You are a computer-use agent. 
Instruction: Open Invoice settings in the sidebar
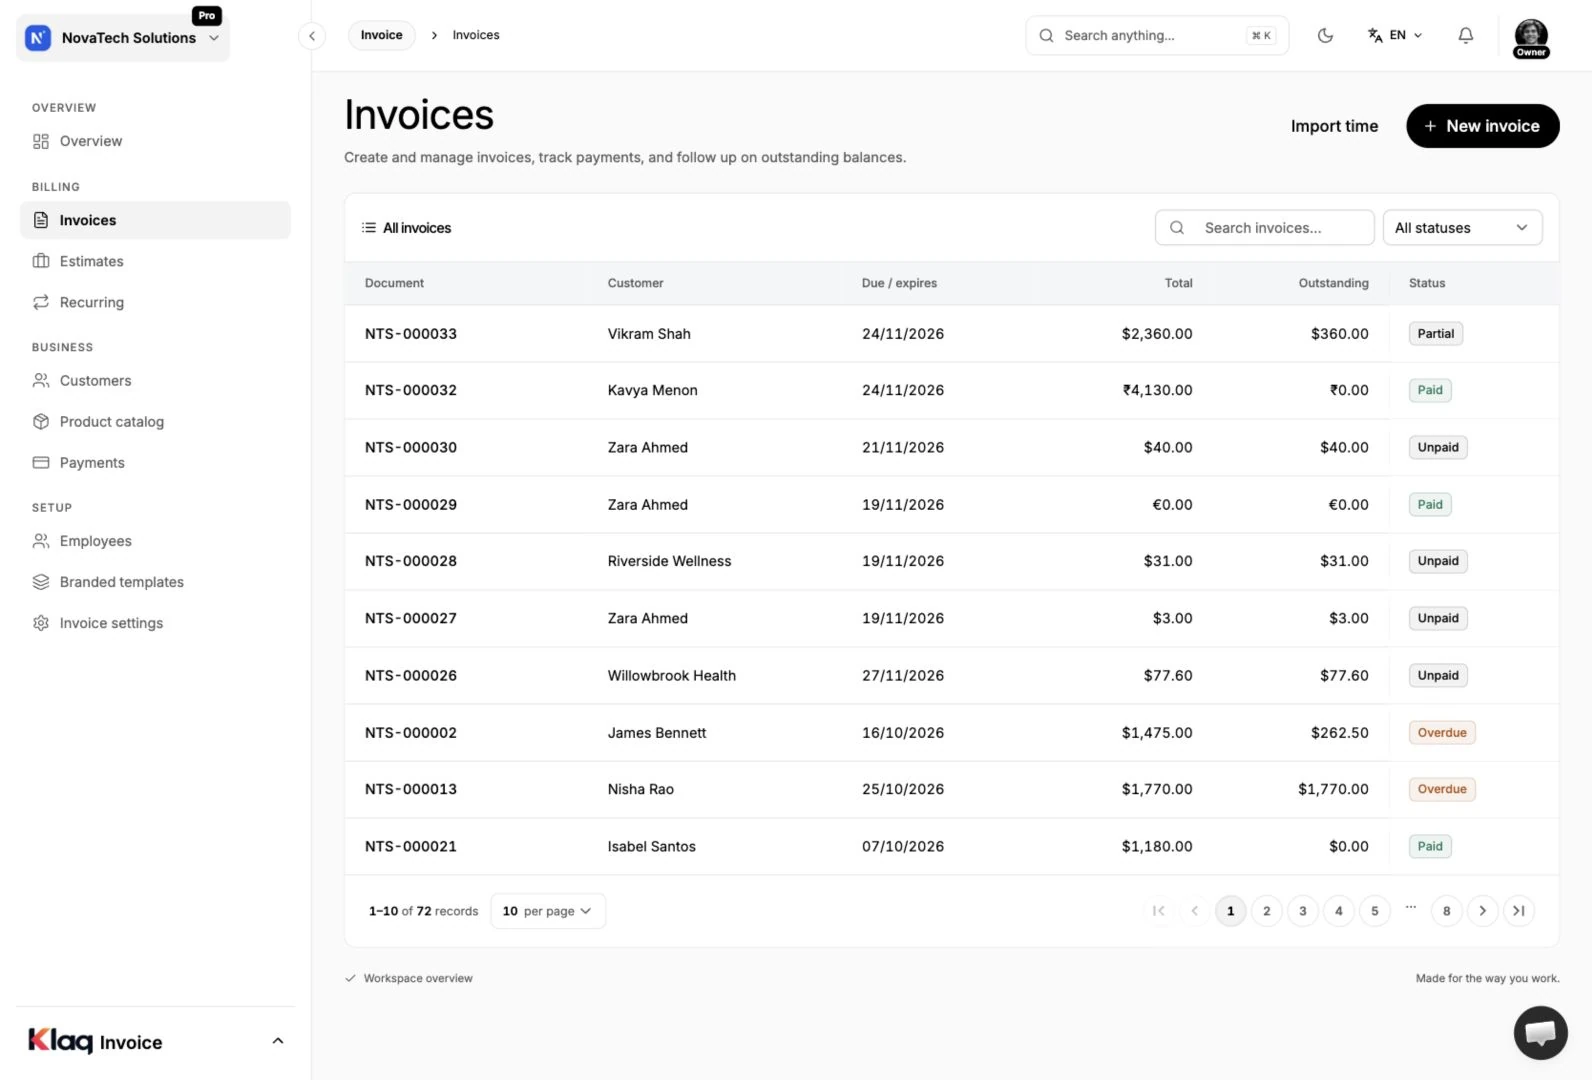click(155, 623)
